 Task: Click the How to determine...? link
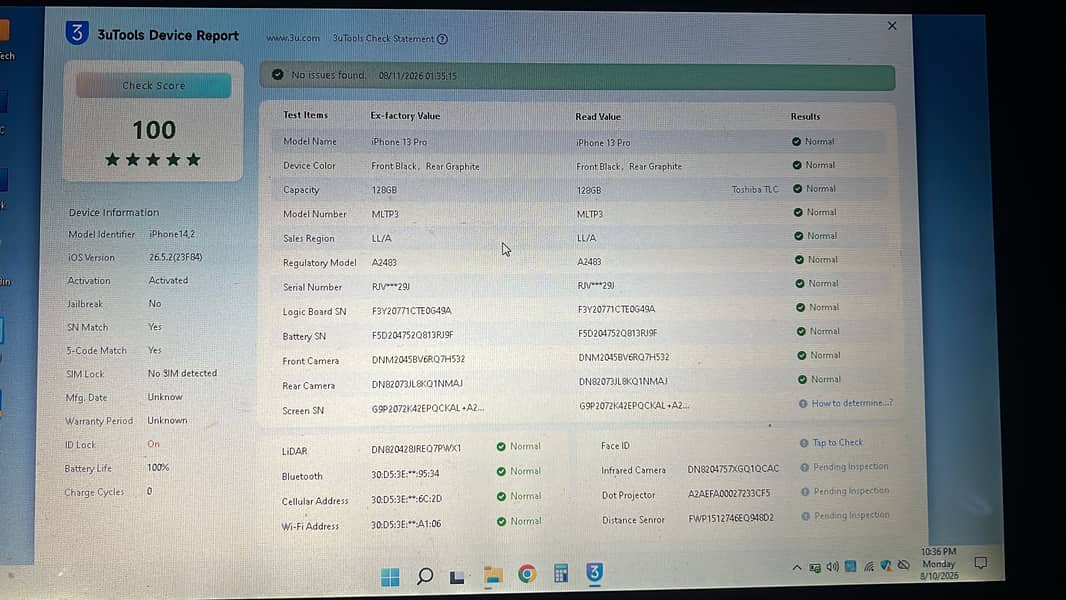point(852,403)
